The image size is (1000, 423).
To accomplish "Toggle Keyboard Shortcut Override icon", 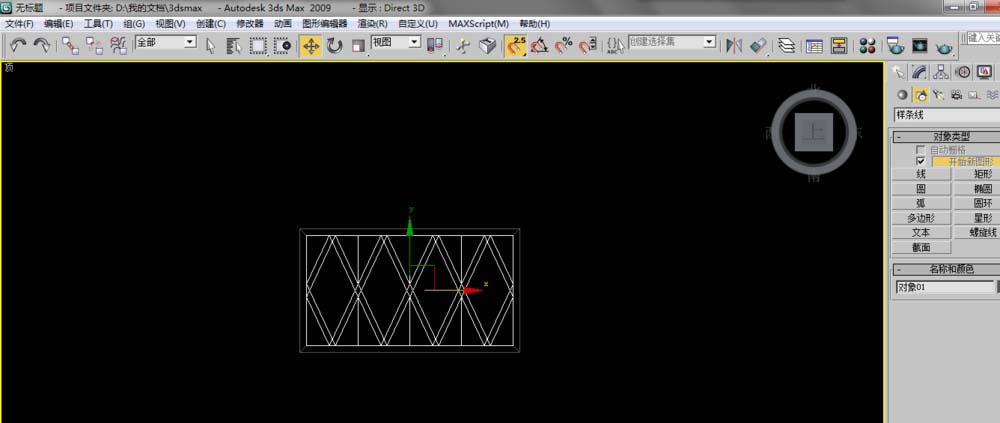I will [x=488, y=45].
